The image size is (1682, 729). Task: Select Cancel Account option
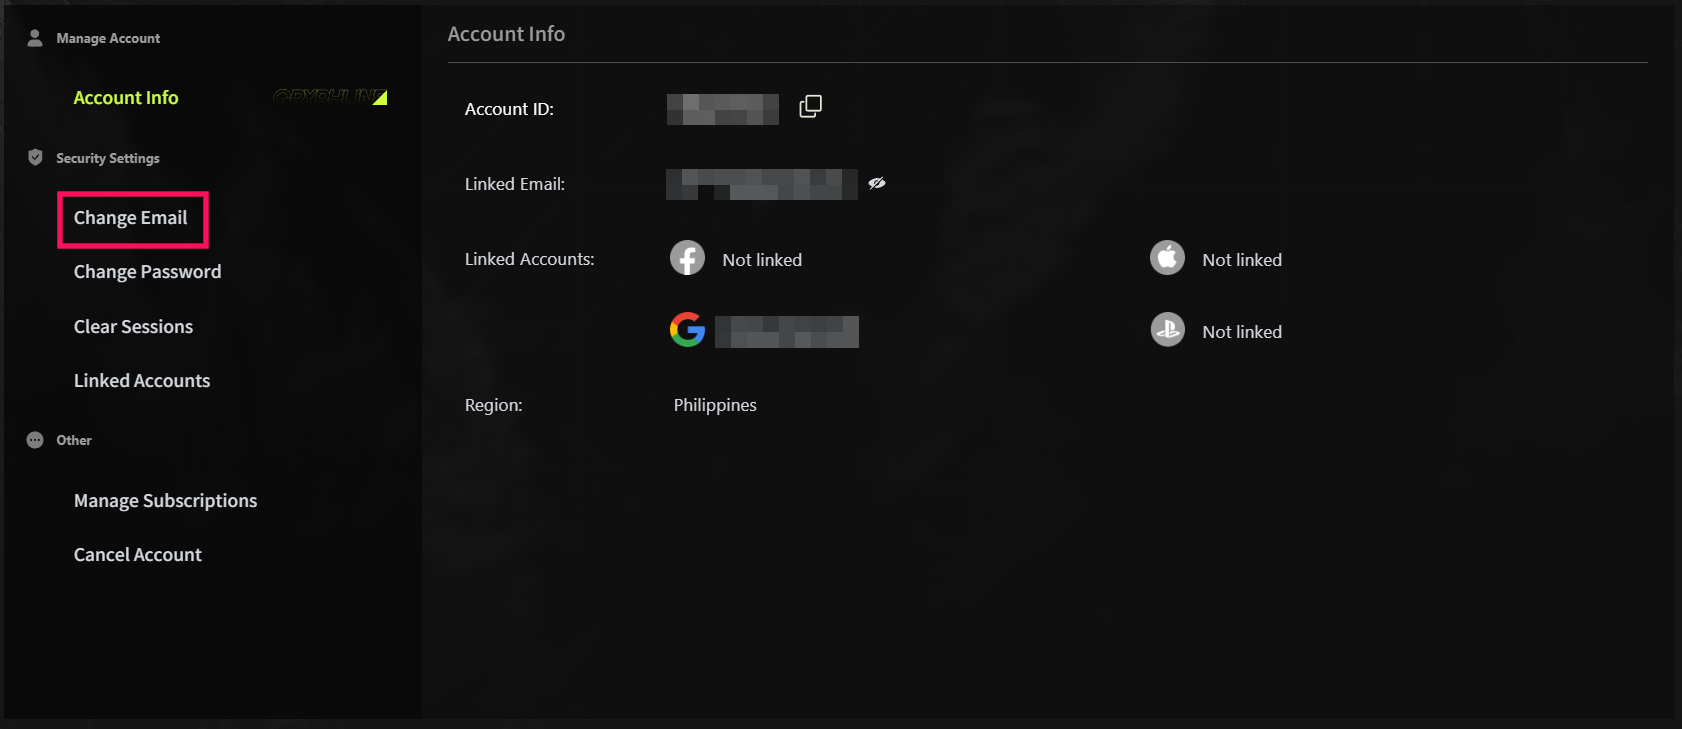pos(137,554)
